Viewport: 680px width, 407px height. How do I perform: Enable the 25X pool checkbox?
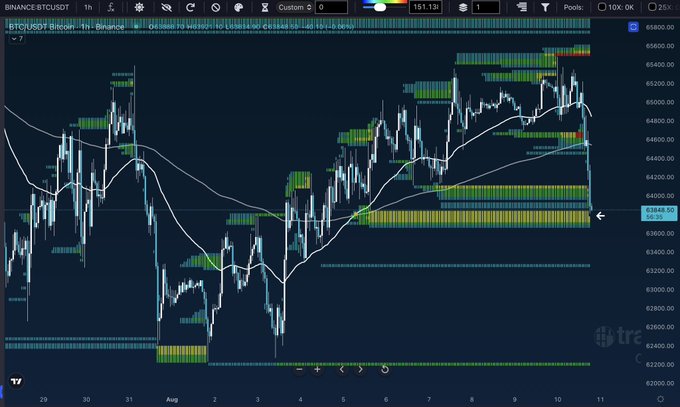point(652,7)
